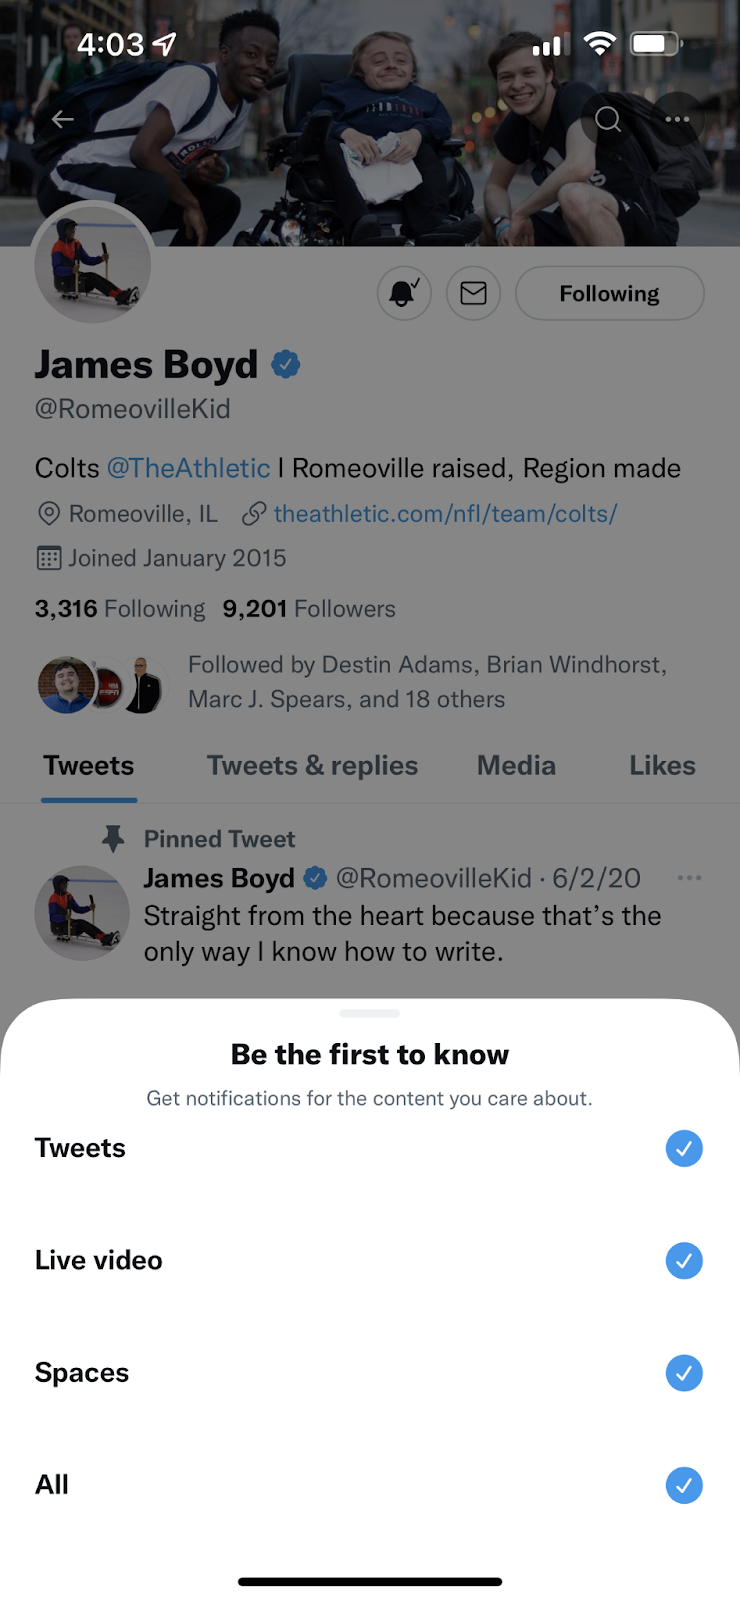Open the three-dot more options menu
Screen dimensions: 740x1600
tap(677, 120)
